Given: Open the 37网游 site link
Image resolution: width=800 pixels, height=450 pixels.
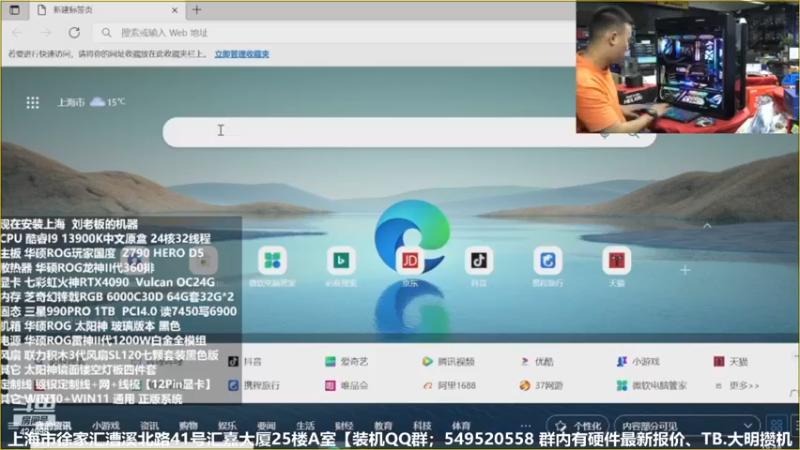Looking at the screenshot, I should tap(541, 385).
